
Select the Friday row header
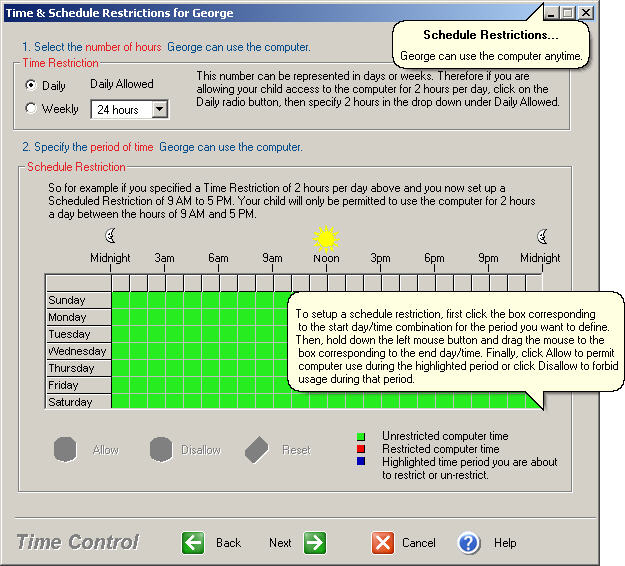pos(79,385)
